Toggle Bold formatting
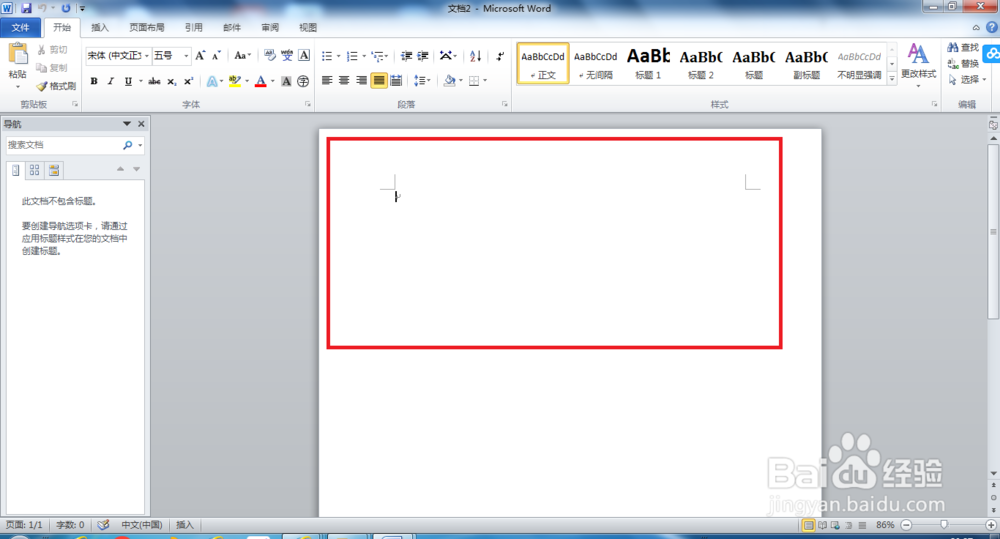Image resolution: width=1000 pixels, height=539 pixels. pos(94,81)
